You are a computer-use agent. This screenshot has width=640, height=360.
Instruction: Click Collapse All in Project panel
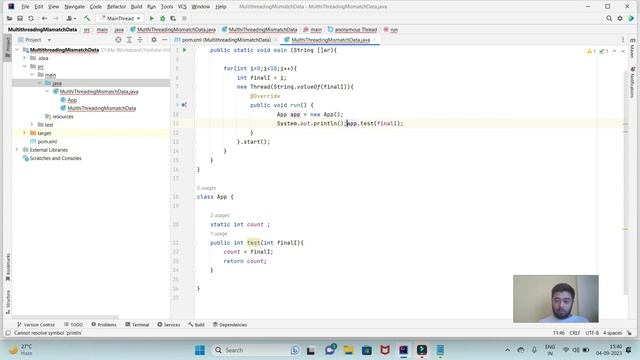pyautogui.click(x=140, y=40)
